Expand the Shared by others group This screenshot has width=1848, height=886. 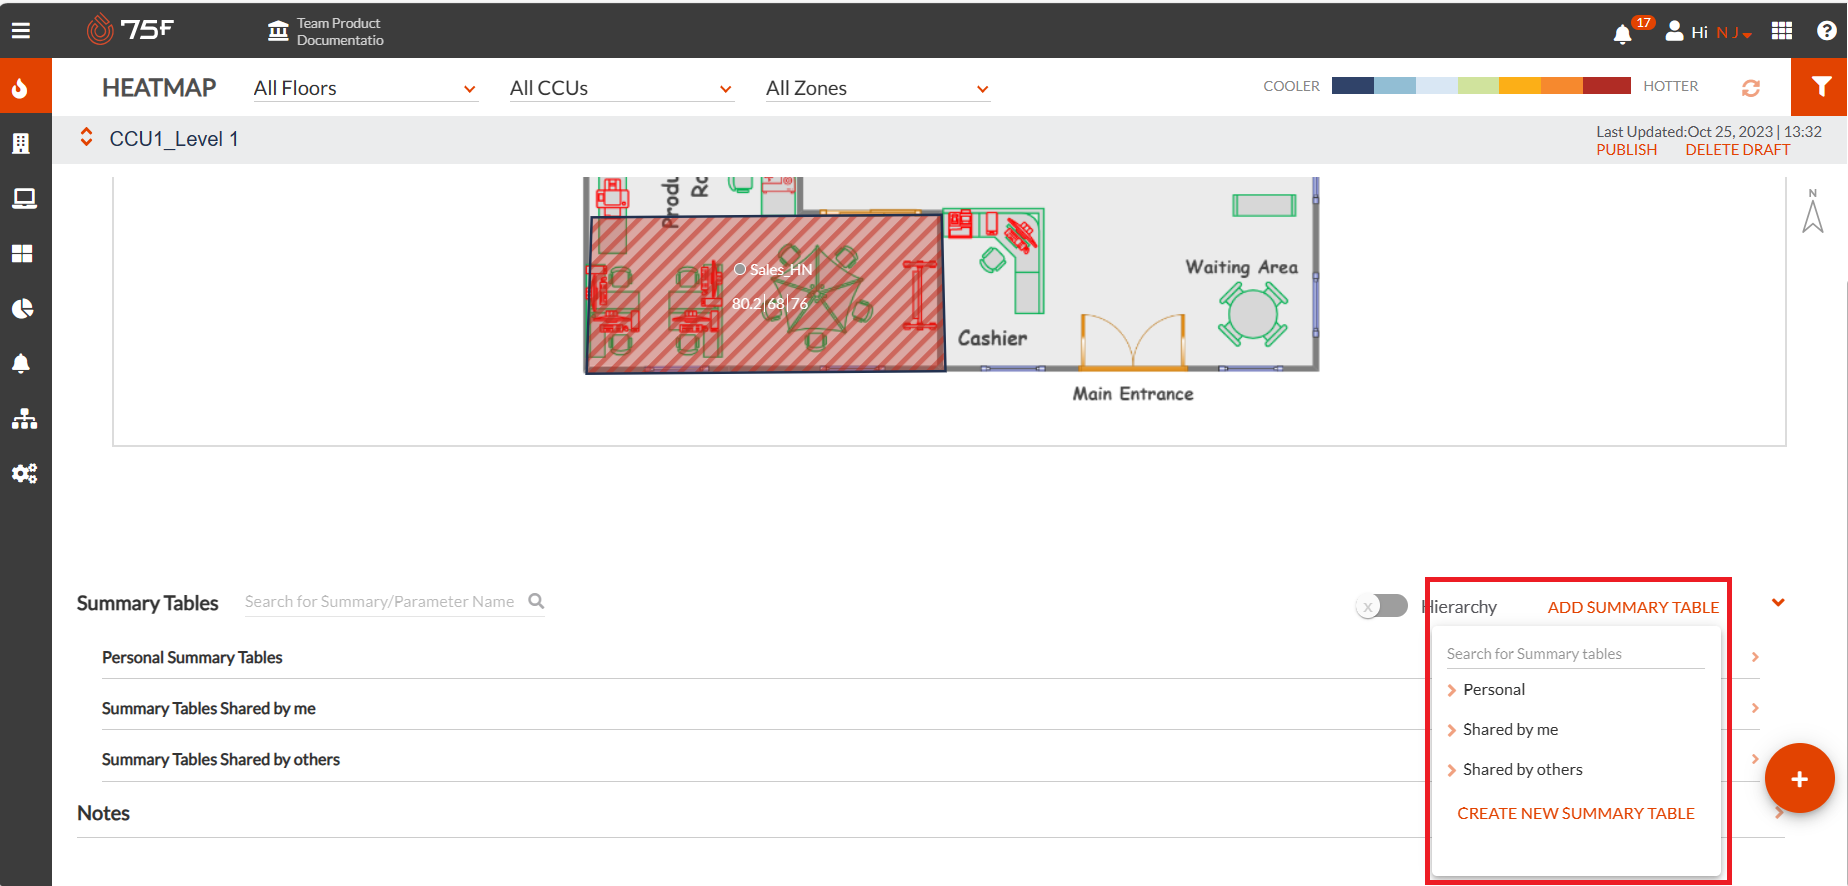pyautogui.click(x=1515, y=769)
